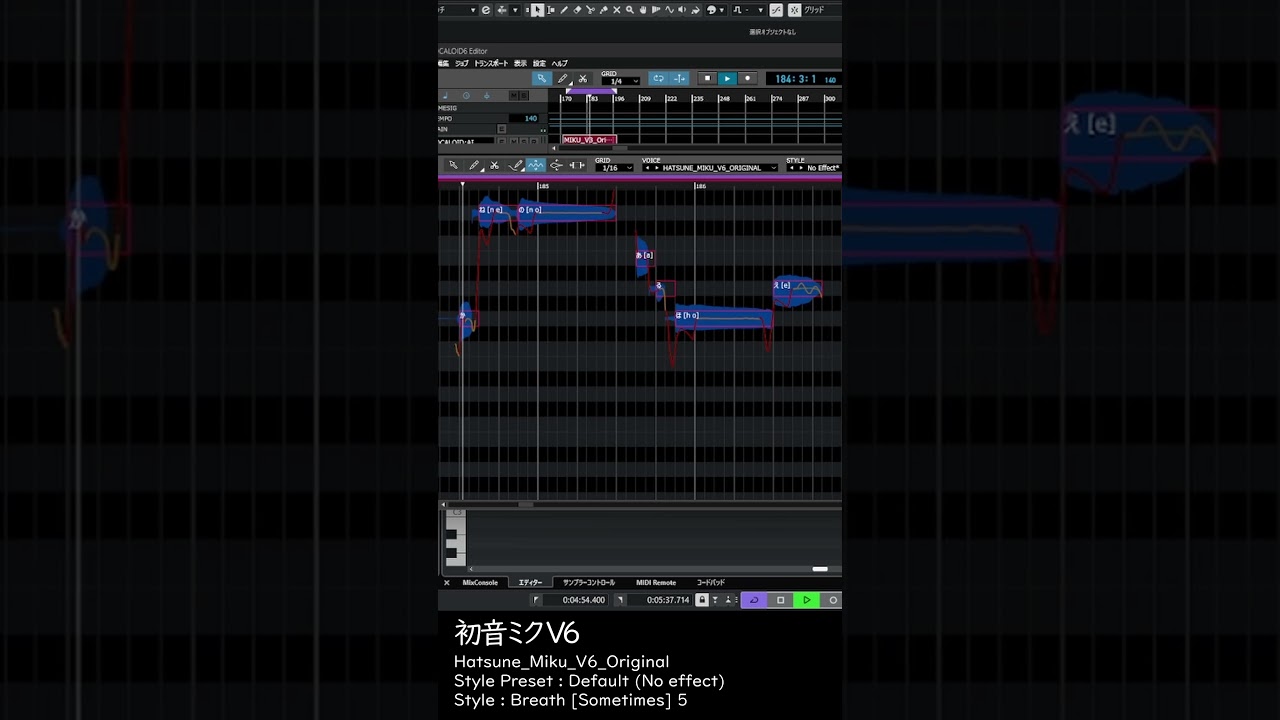Toggle the track header M mute button
The image size is (1280, 720).
click(513, 95)
